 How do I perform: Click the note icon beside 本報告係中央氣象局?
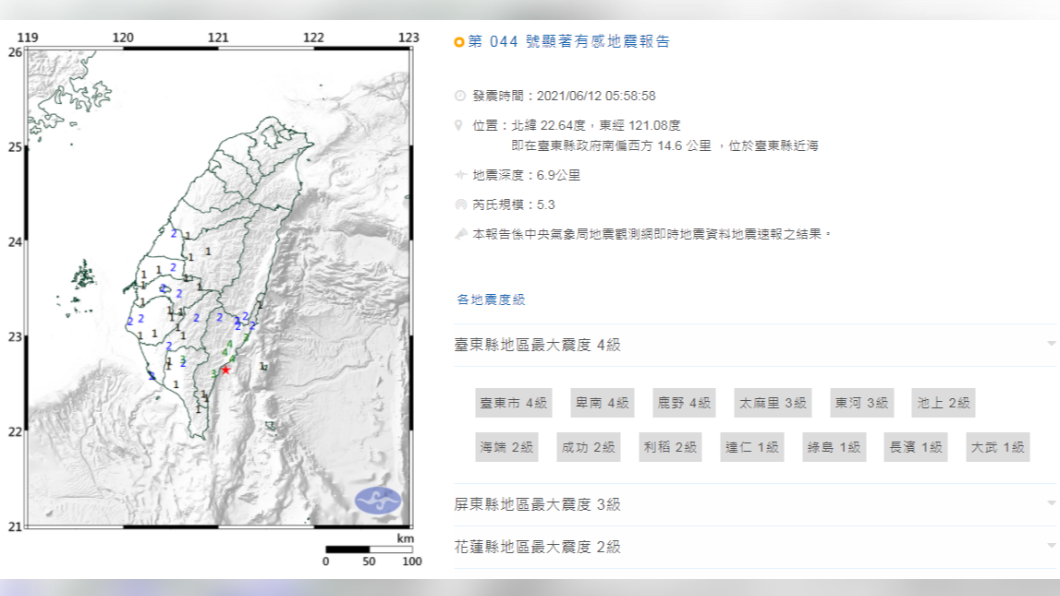point(460,234)
